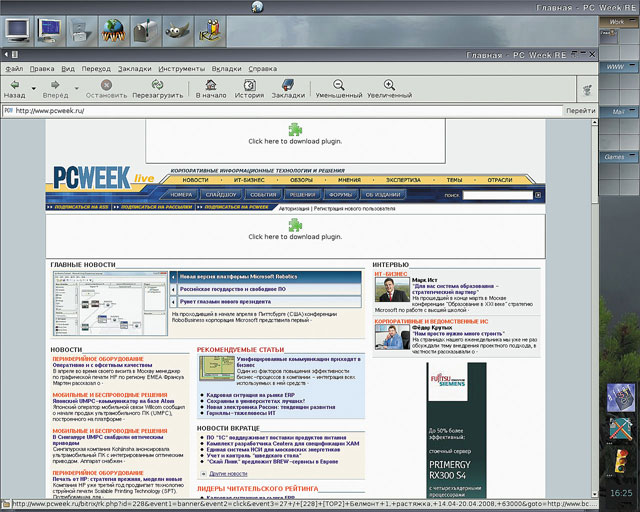The width and height of the screenshot is (640, 512).
Task: Go to Home (В начало) icon
Action: (211, 85)
